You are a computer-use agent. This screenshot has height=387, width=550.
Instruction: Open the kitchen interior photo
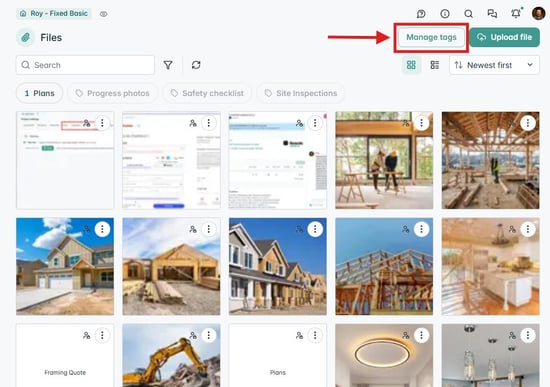(490, 266)
